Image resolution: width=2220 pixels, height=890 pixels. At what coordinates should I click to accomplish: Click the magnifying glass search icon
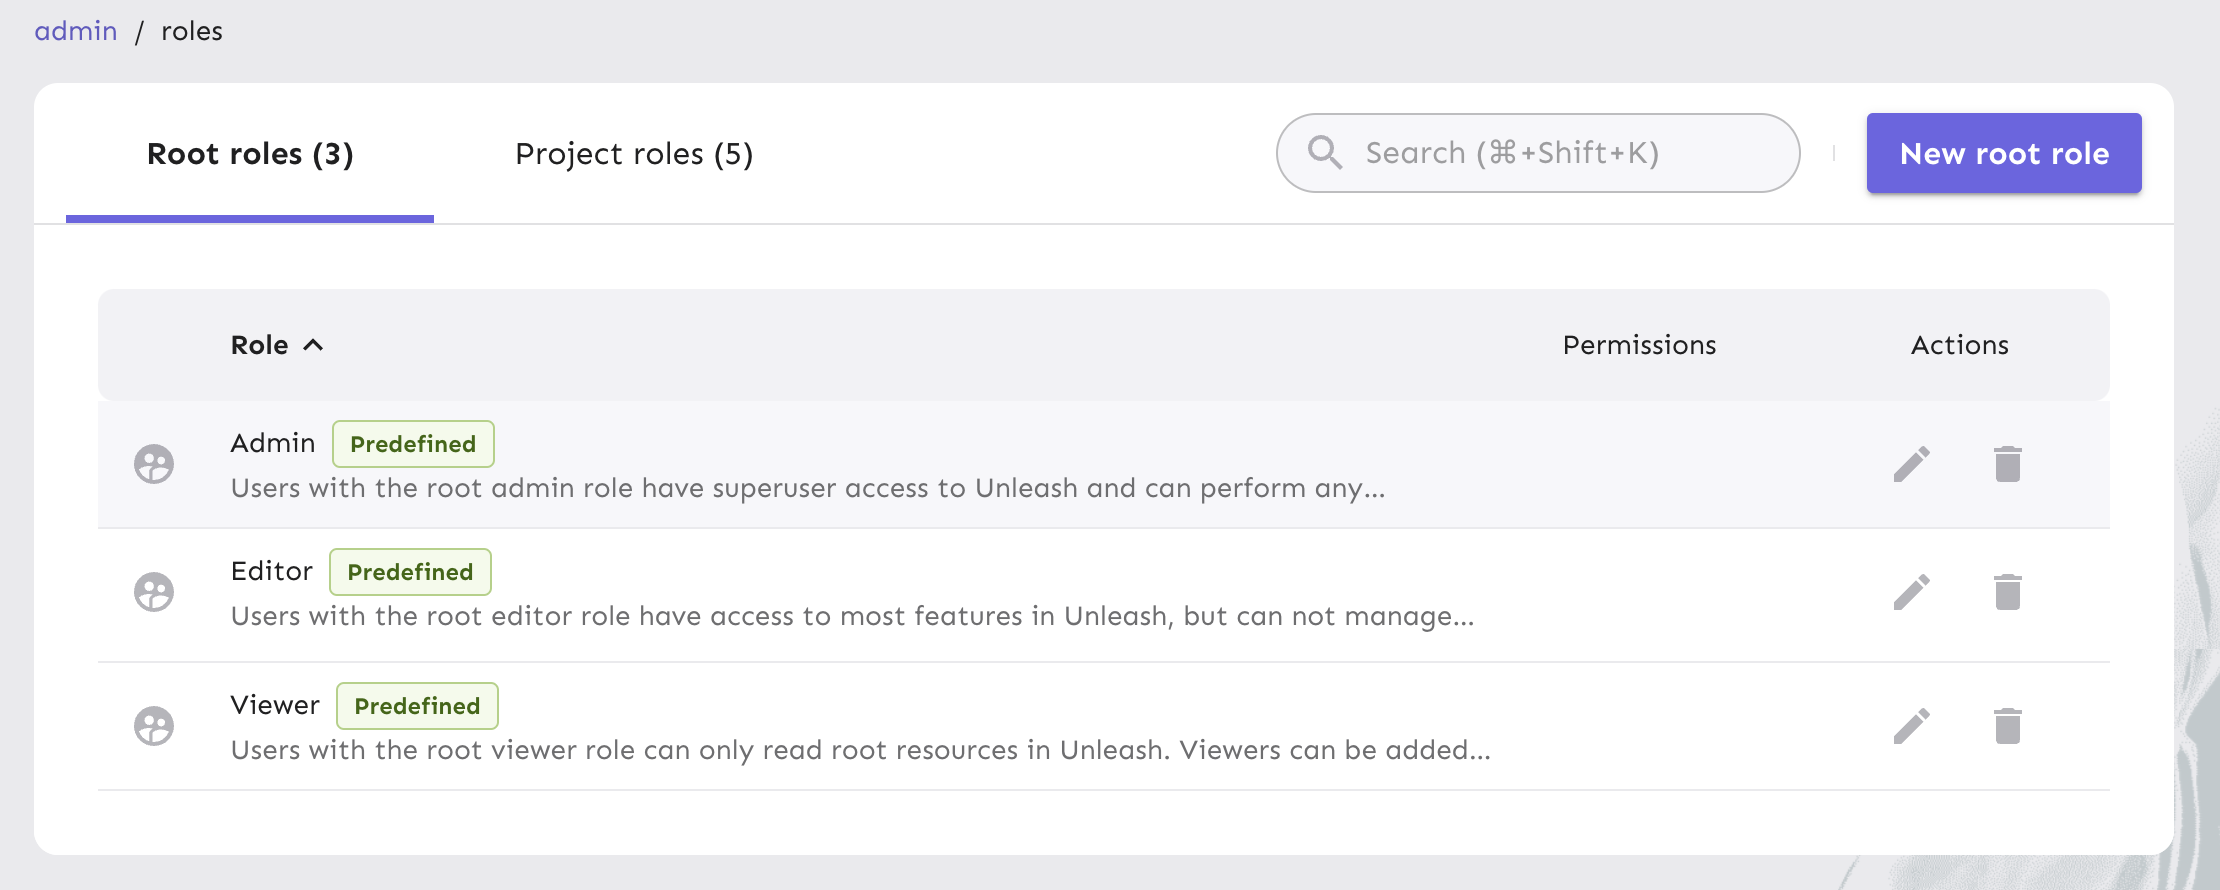[1325, 152]
